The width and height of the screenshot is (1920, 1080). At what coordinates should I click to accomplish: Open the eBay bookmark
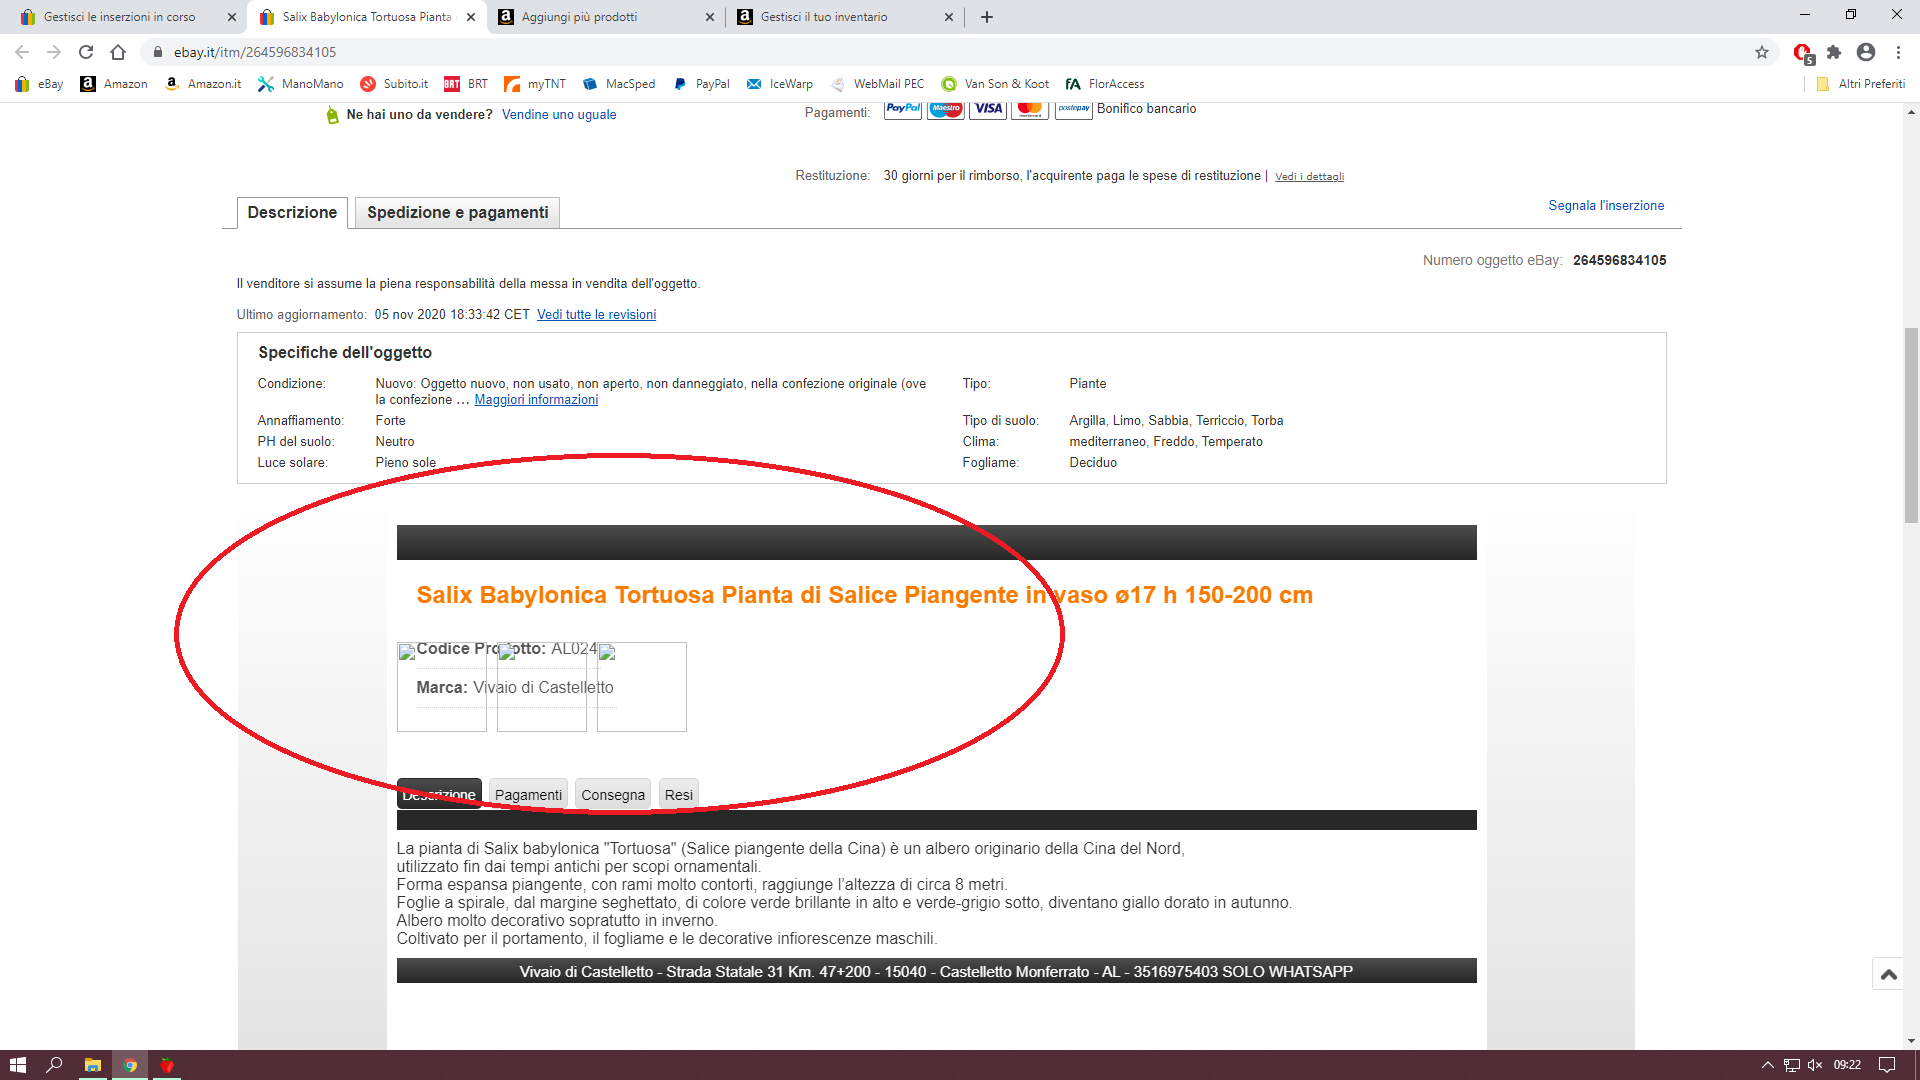tap(39, 84)
